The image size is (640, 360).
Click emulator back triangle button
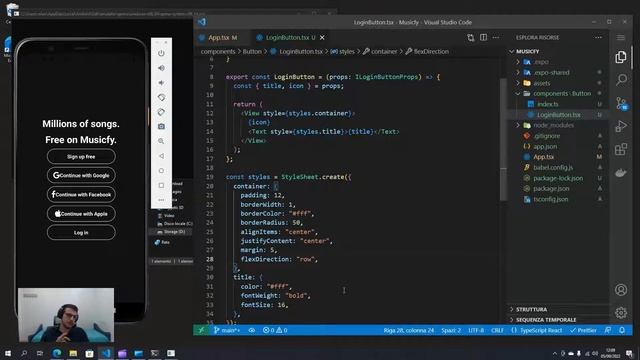161,156
